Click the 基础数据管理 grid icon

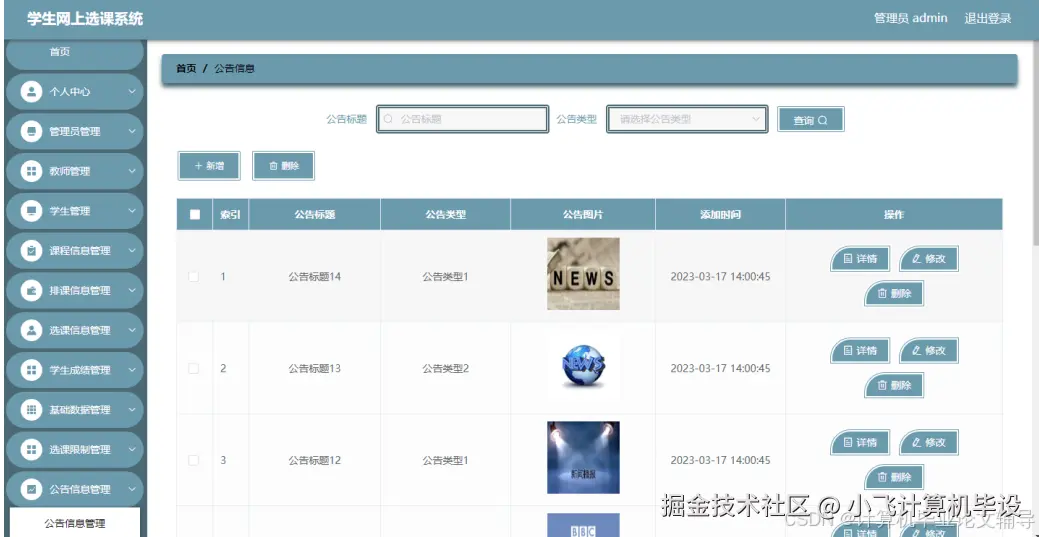[x=31, y=410]
